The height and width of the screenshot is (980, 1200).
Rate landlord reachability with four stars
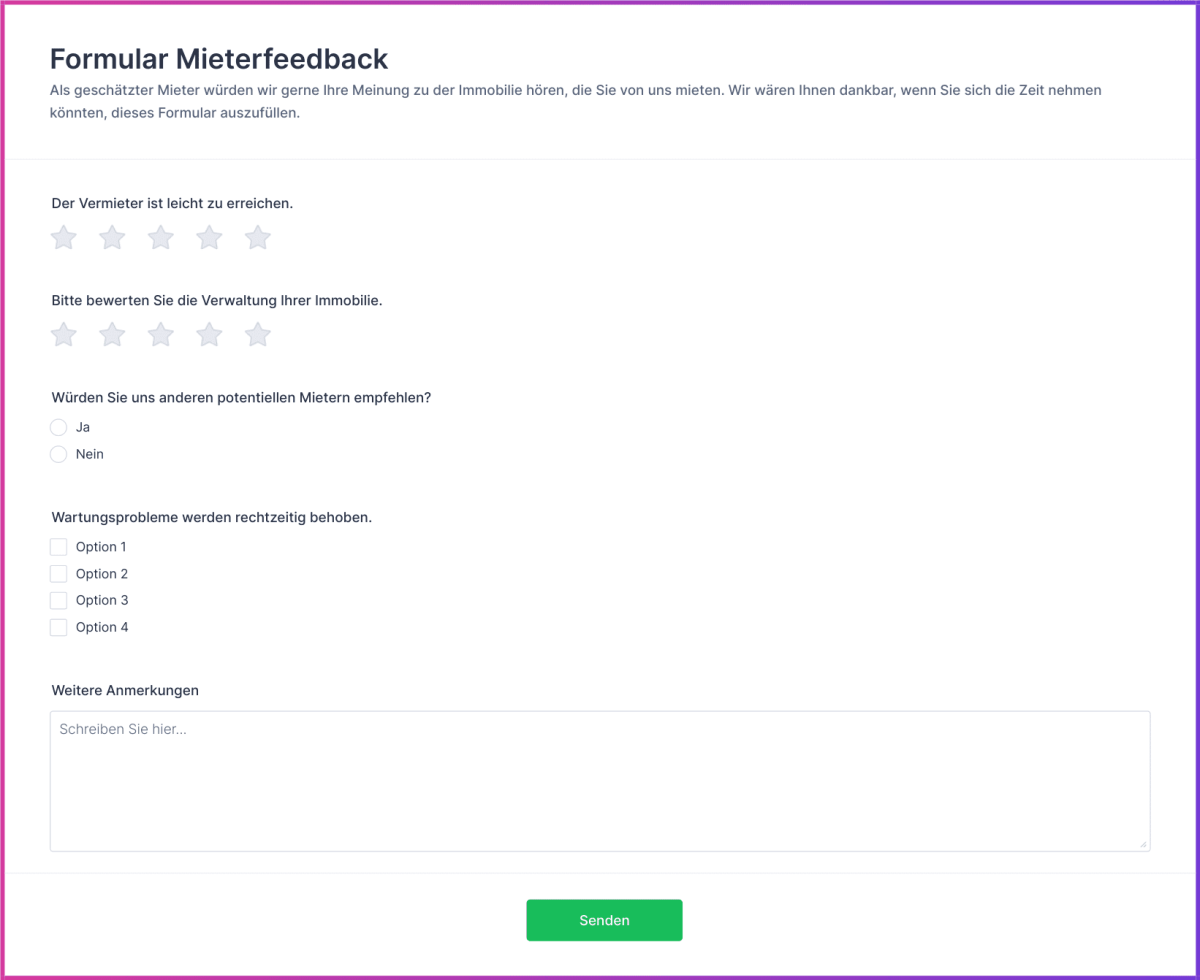pos(209,238)
